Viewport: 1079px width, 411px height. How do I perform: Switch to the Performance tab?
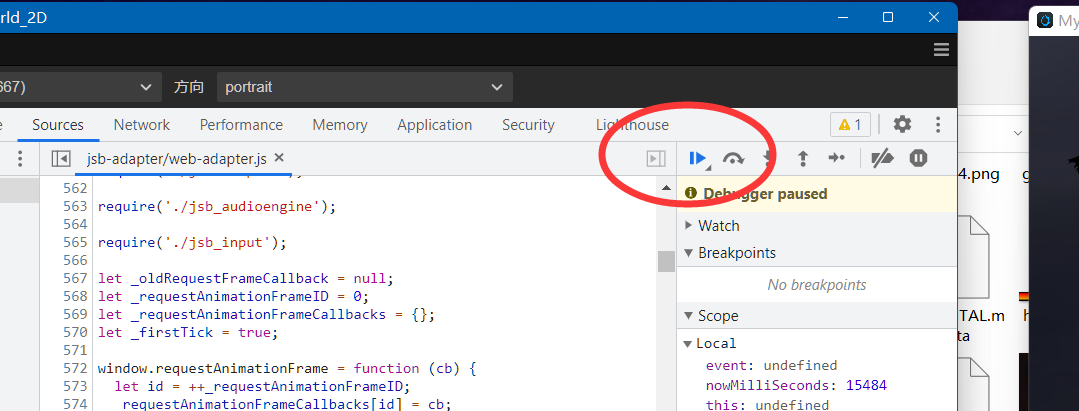pyautogui.click(x=241, y=125)
